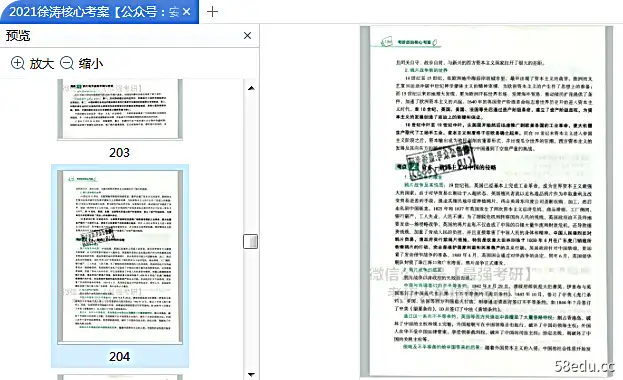Click the 放大 zoom-in magnifier icon
The image size is (623, 380).
17,63
